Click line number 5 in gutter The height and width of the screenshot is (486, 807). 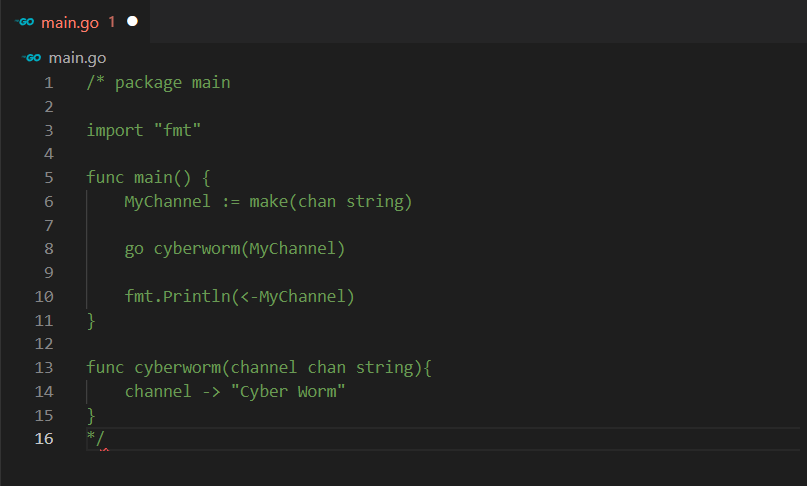tap(49, 178)
